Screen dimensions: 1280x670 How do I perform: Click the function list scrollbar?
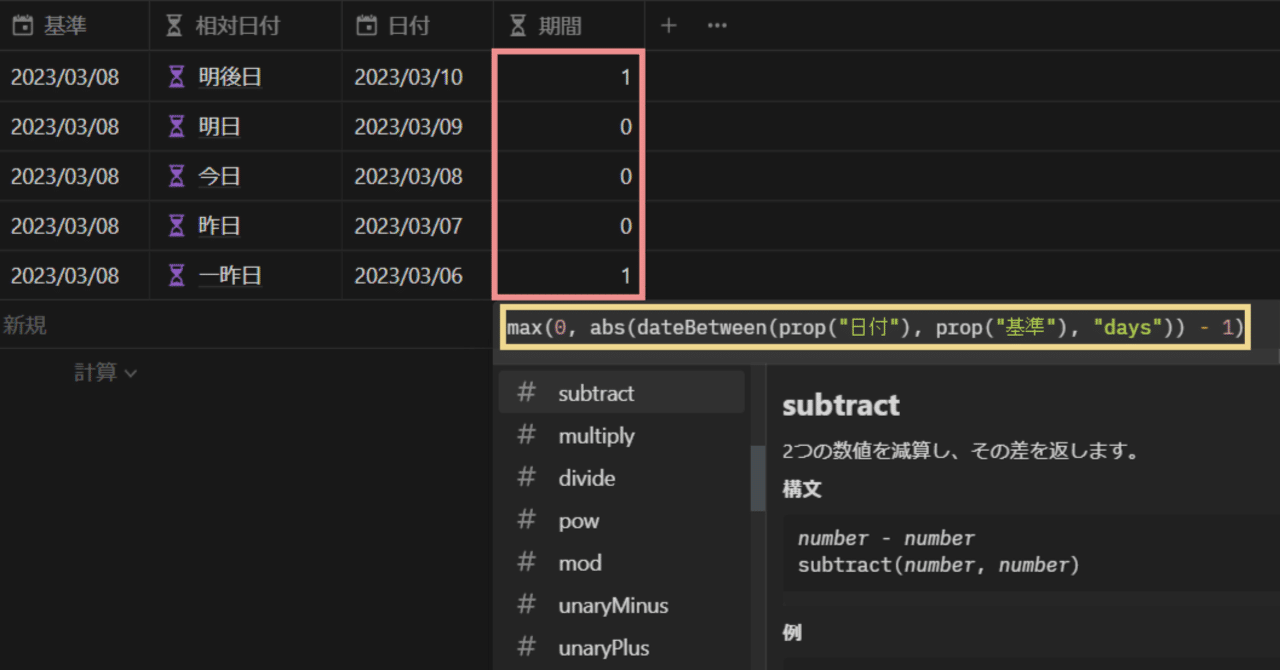click(x=755, y=478)
